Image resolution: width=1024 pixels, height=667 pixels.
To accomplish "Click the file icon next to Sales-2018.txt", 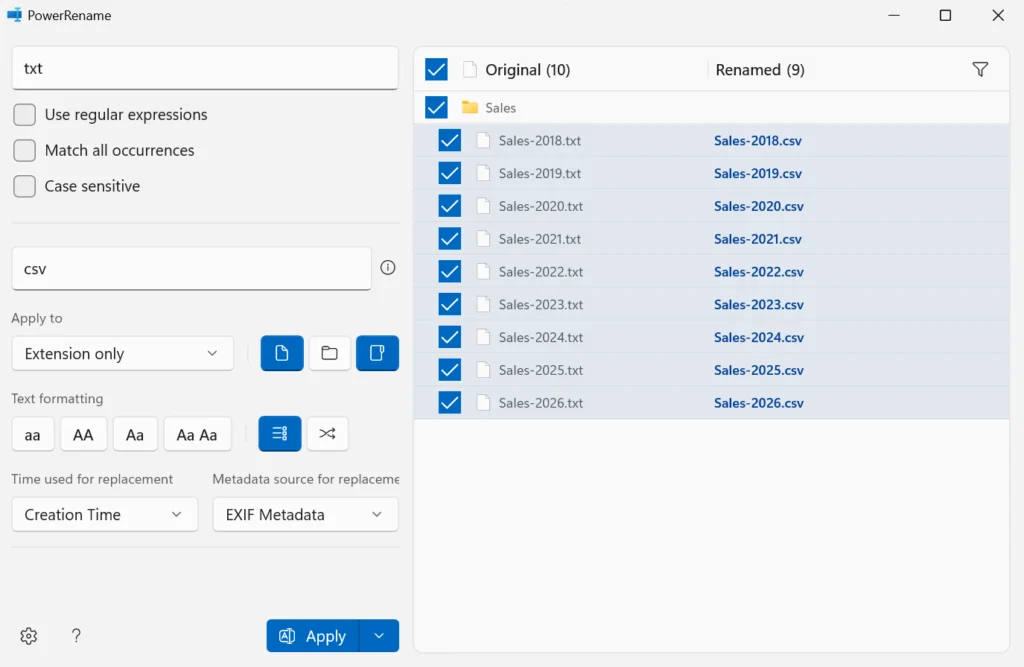I will 483,140.
